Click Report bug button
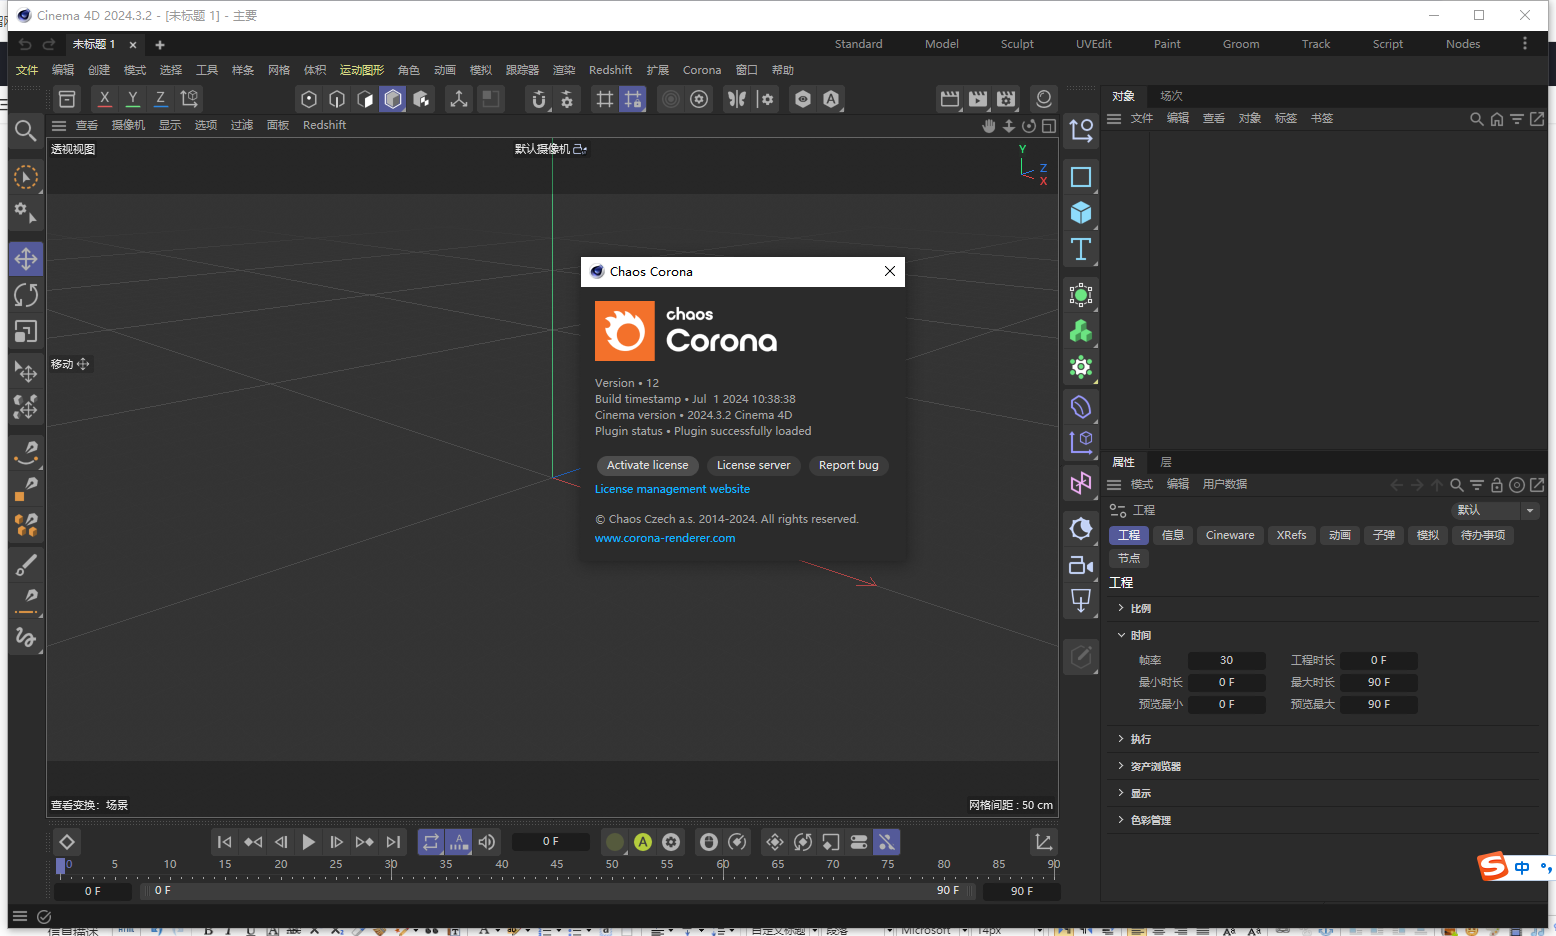The width and height of the screenshot is (1556, 936). tap(848, 465)
